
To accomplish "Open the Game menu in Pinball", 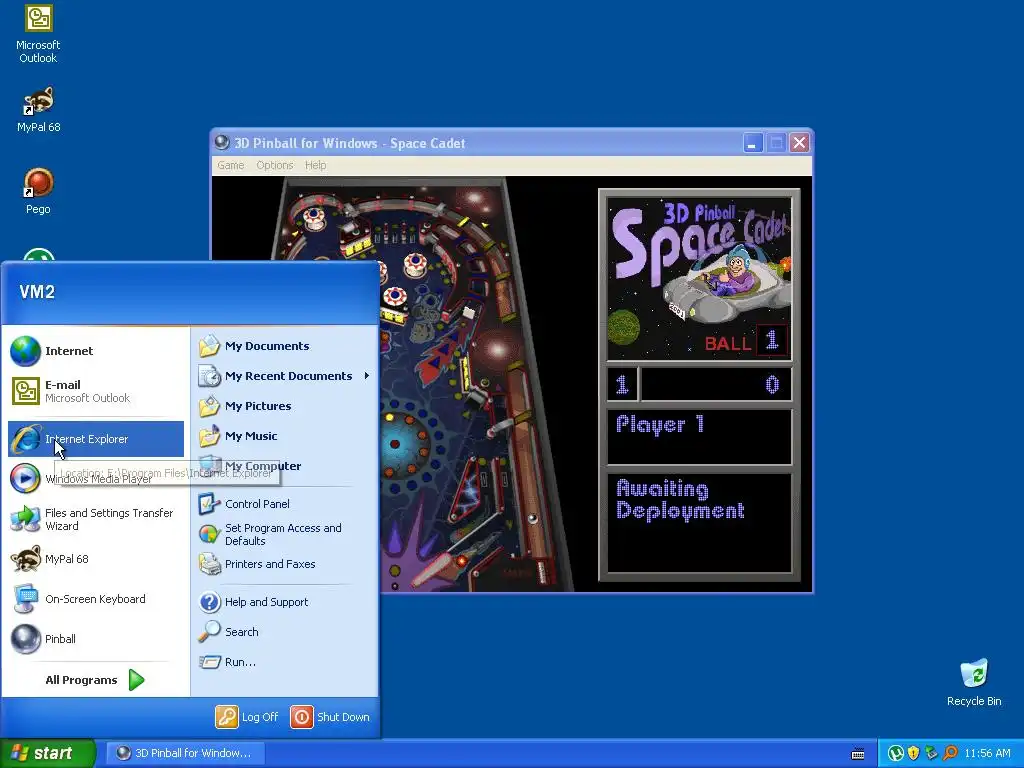I will point(231,165).
